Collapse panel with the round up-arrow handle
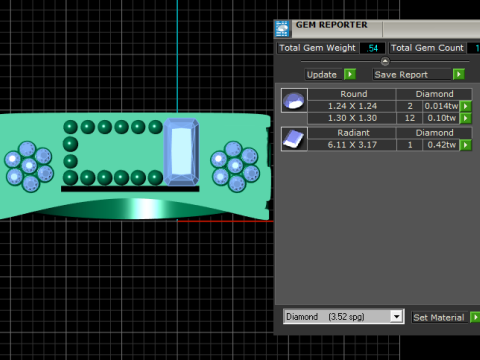The image size is (480, 360). click(x=385, y=61)
